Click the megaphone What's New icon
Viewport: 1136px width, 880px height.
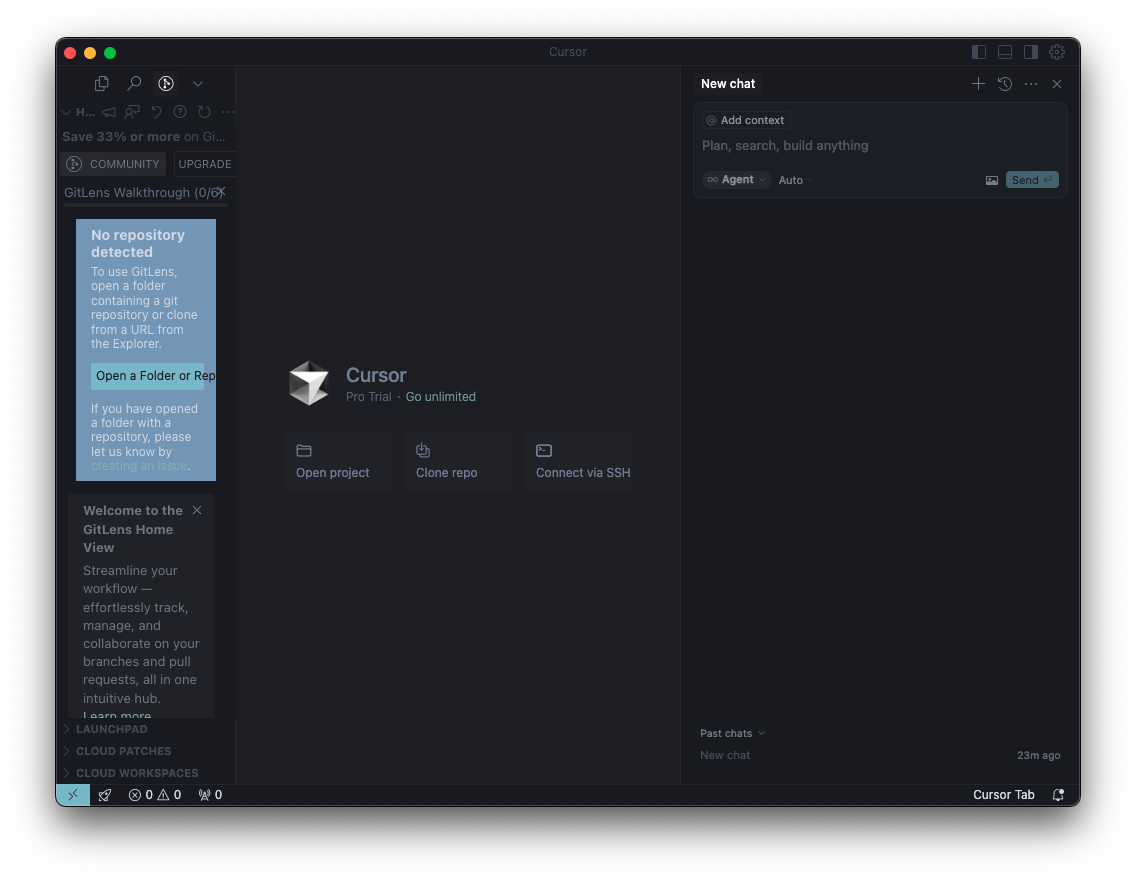[109, 112]
